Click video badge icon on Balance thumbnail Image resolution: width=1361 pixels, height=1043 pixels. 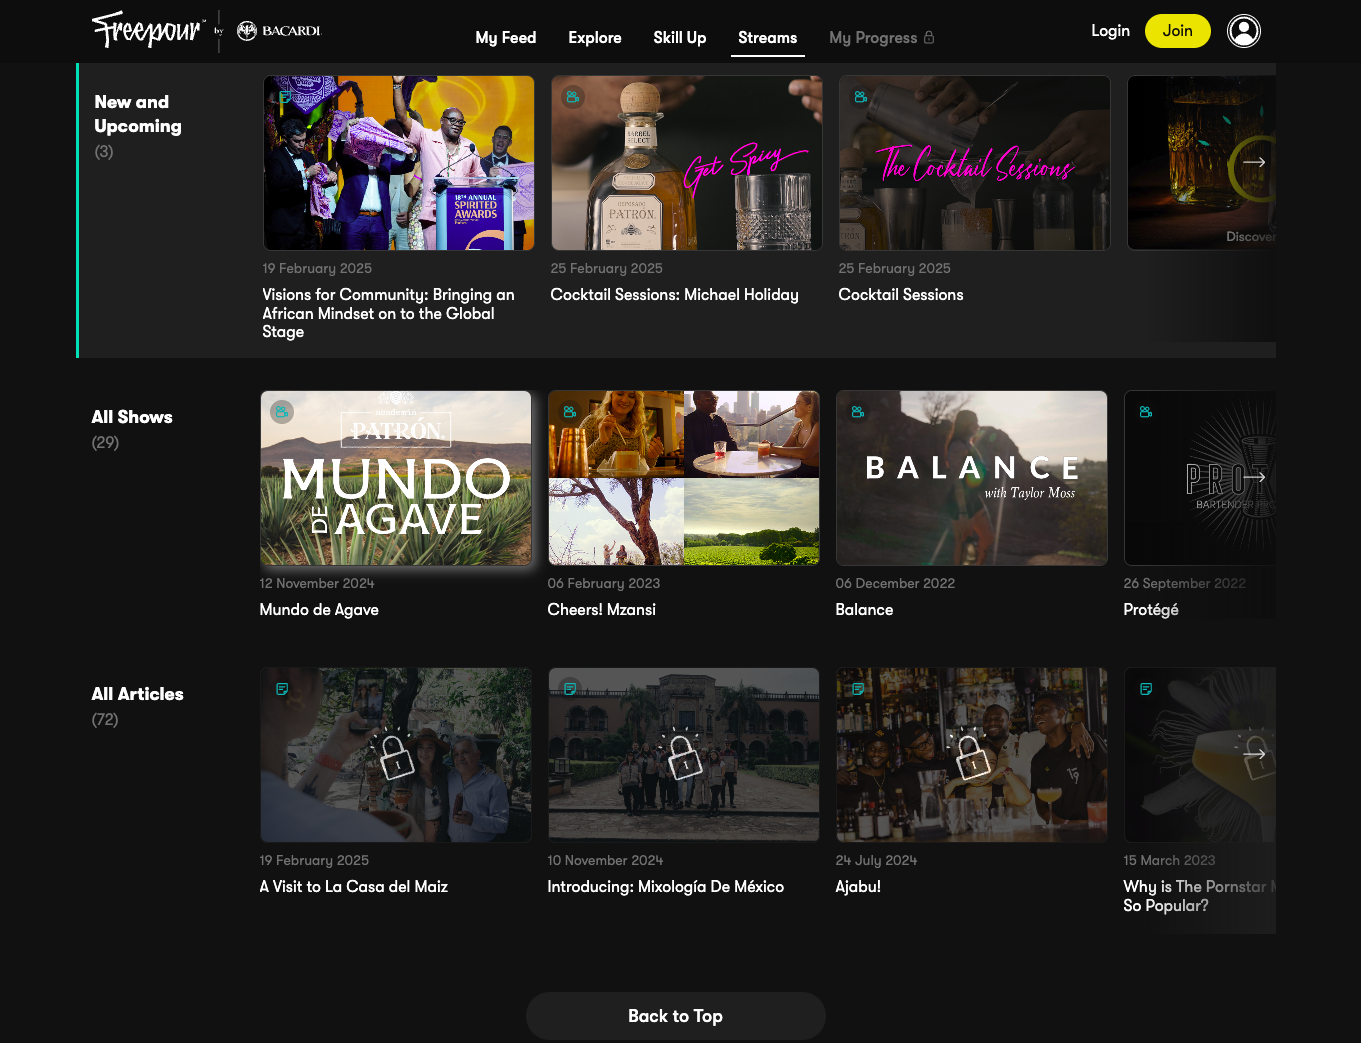click(x=858, y=412)
